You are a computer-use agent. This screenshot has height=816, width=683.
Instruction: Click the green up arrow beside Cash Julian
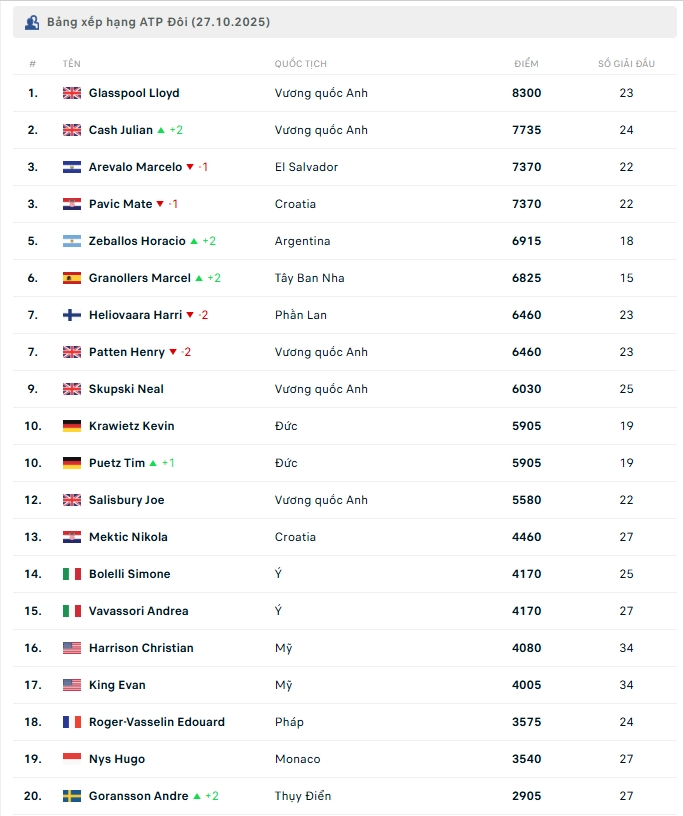(x=162, y=130)
